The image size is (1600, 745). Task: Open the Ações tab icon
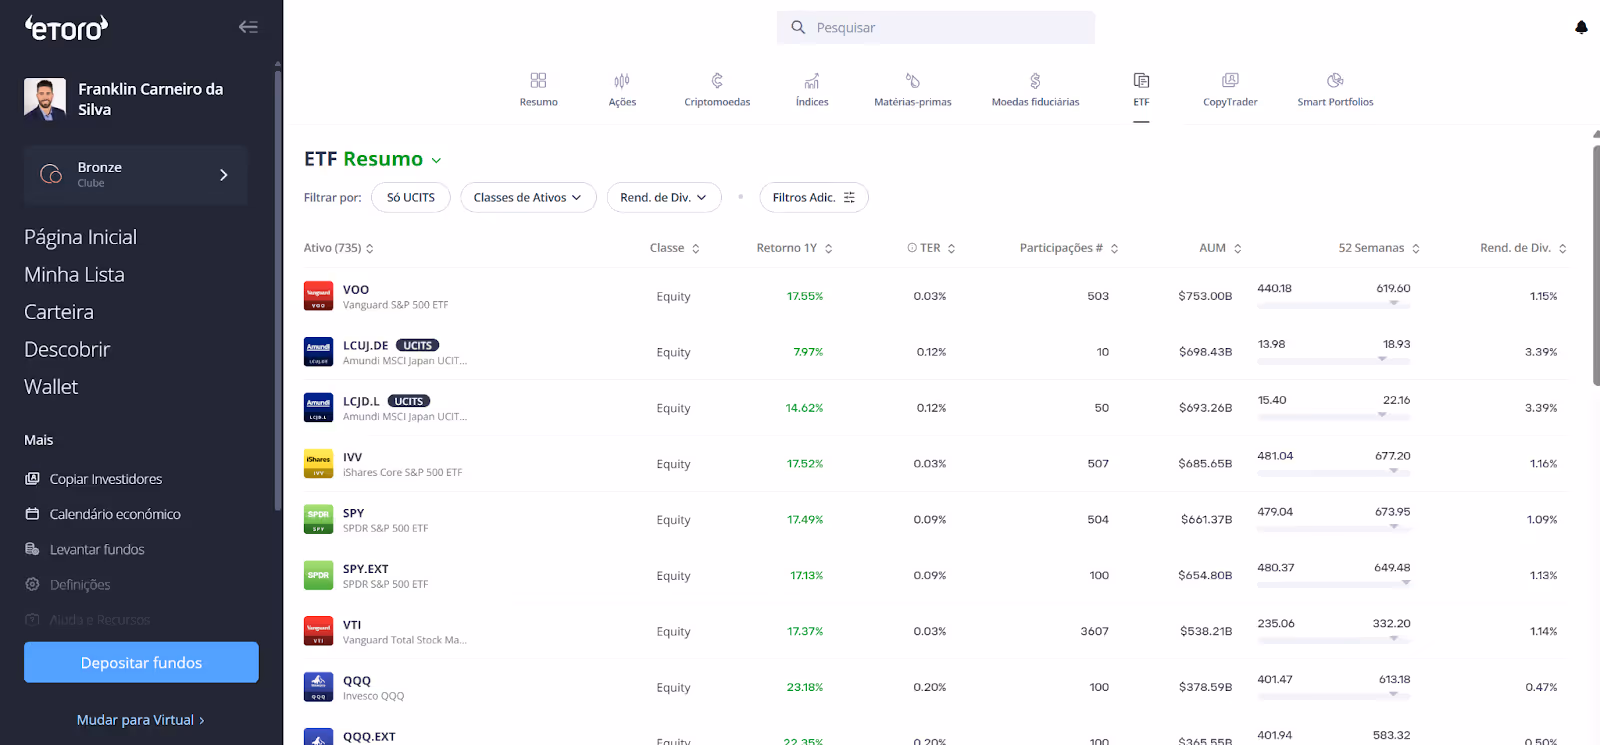coord(622,80)
